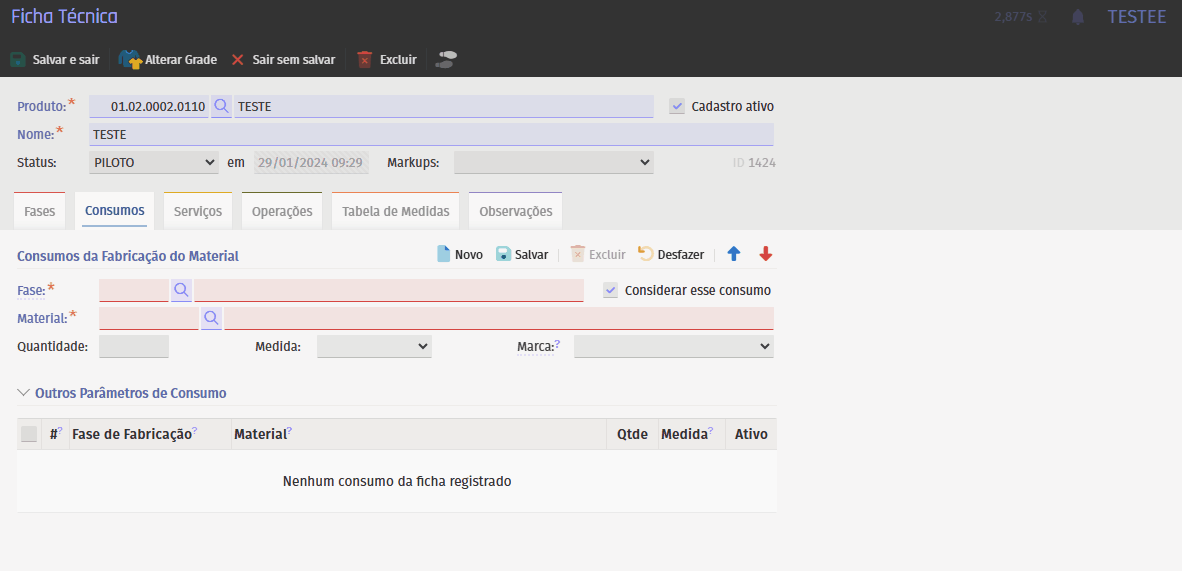Click into the Quantidade input field
The width and height of the screenshot is (1182, 571).
tap(134, 346)
